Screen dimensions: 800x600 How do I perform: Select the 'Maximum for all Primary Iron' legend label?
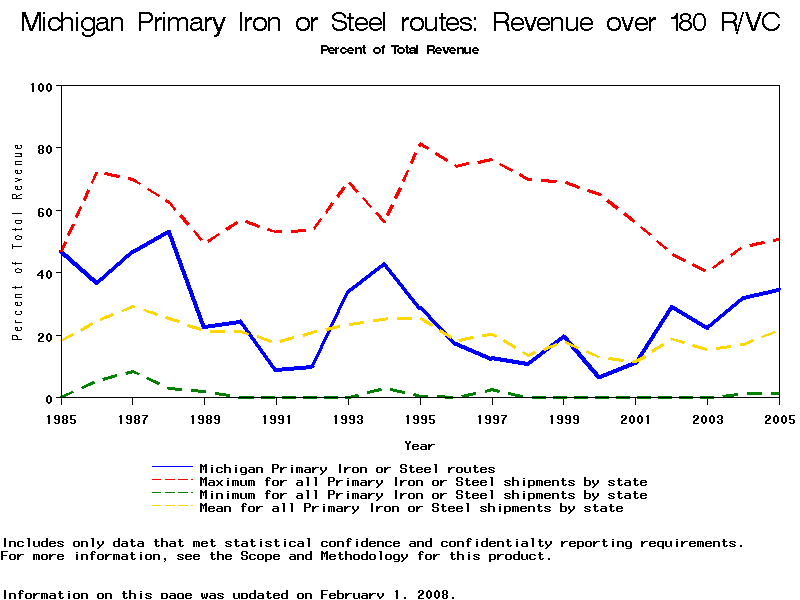[x=423, y=482]
